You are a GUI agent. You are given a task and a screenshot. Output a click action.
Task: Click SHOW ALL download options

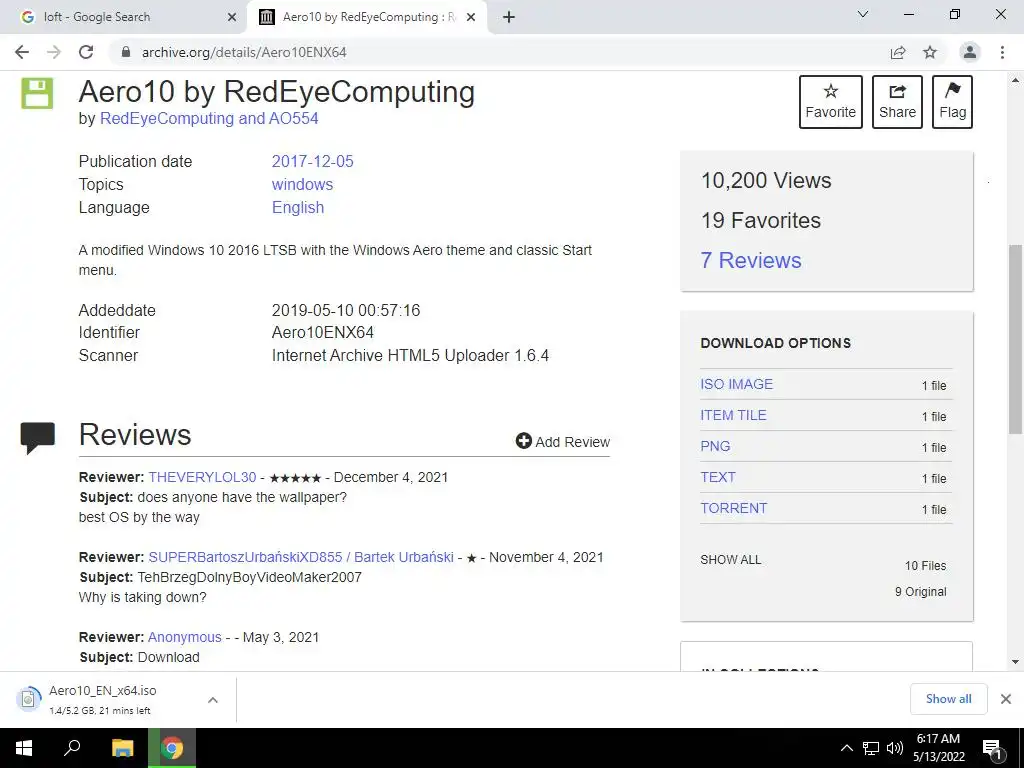(731, 560)
